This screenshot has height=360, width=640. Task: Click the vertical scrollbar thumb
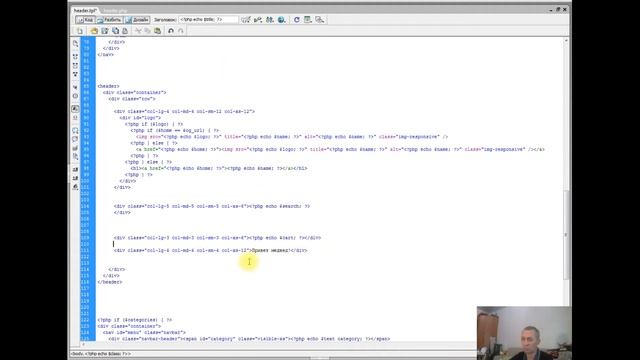pos(566,235)
